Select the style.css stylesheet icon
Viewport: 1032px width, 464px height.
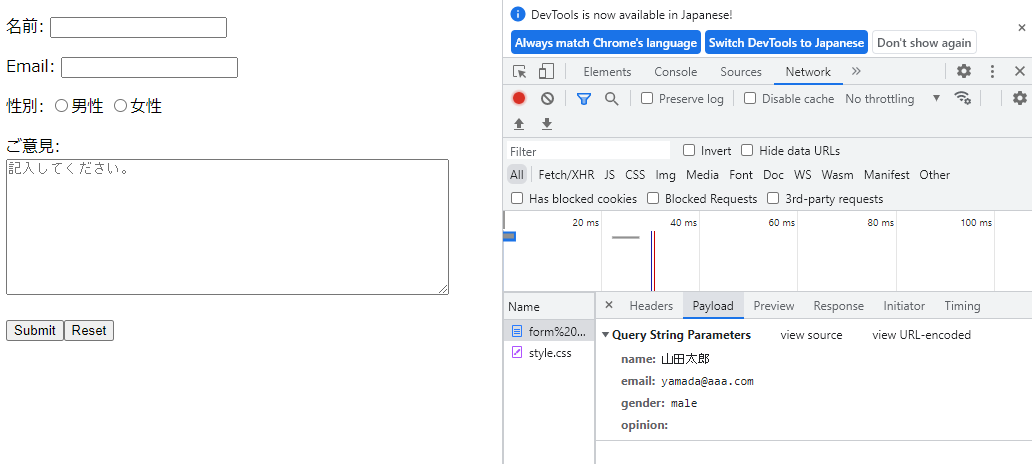(x=517, y=353)
